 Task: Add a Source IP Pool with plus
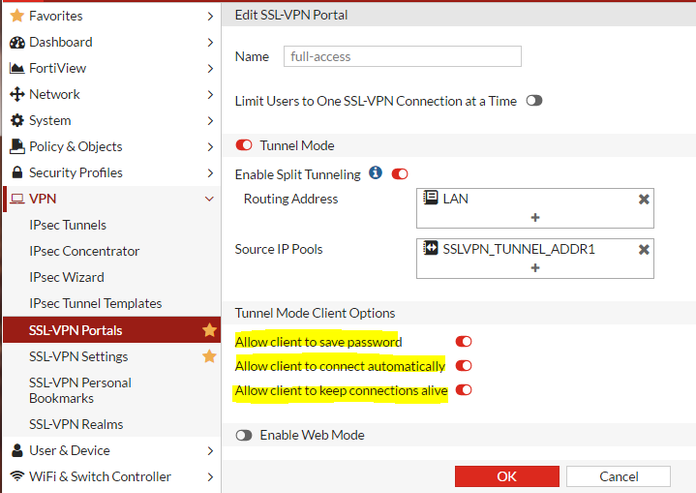coord(535,268)
